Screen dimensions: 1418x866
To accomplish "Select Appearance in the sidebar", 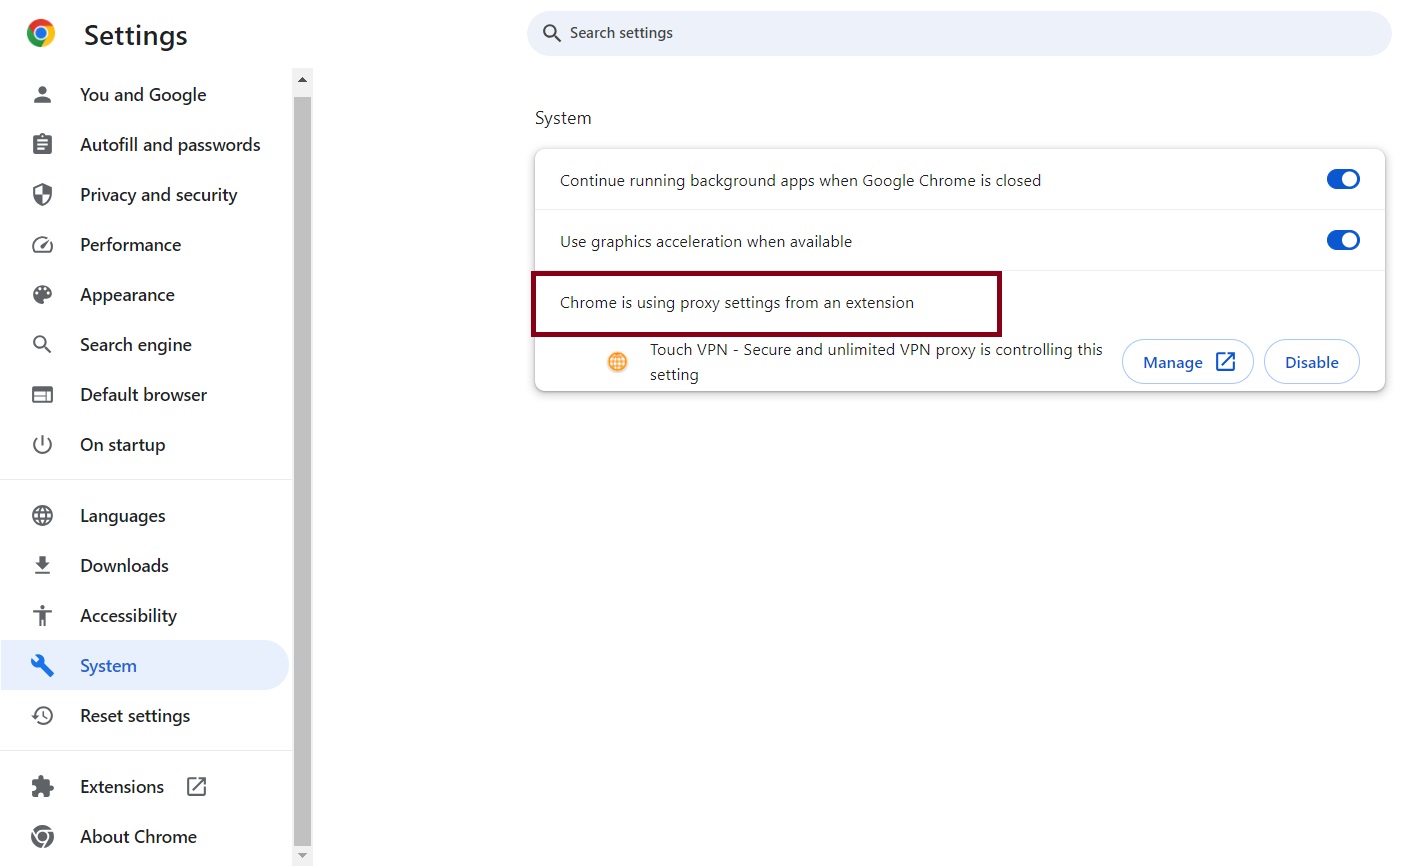I will [127, 295].
